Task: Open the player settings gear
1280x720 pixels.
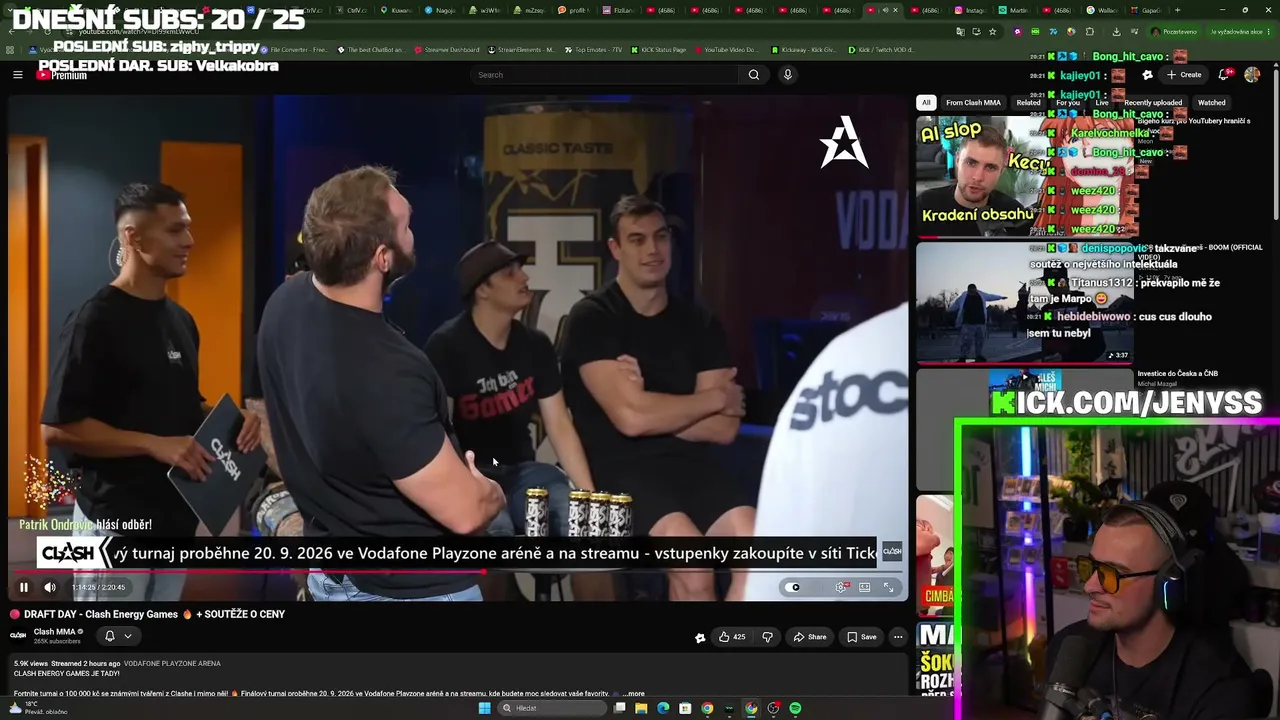Action: click(x=841, y=587)
